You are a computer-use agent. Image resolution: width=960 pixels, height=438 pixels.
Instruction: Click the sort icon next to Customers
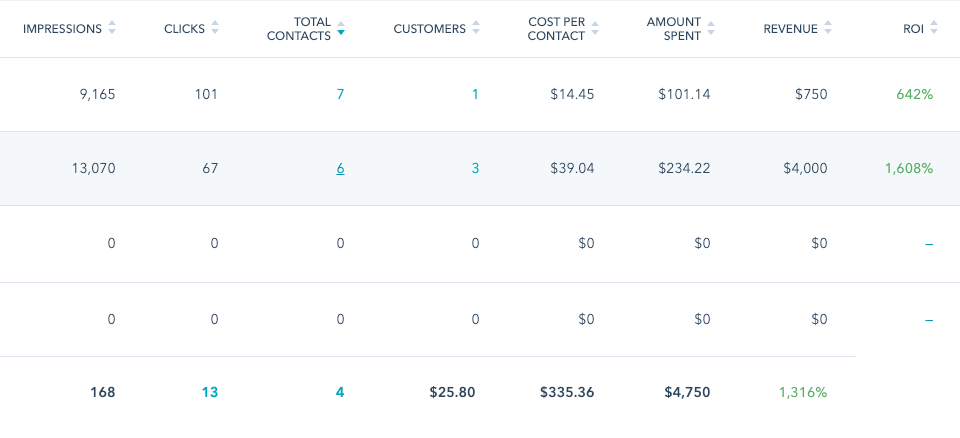tap(476, 29)
